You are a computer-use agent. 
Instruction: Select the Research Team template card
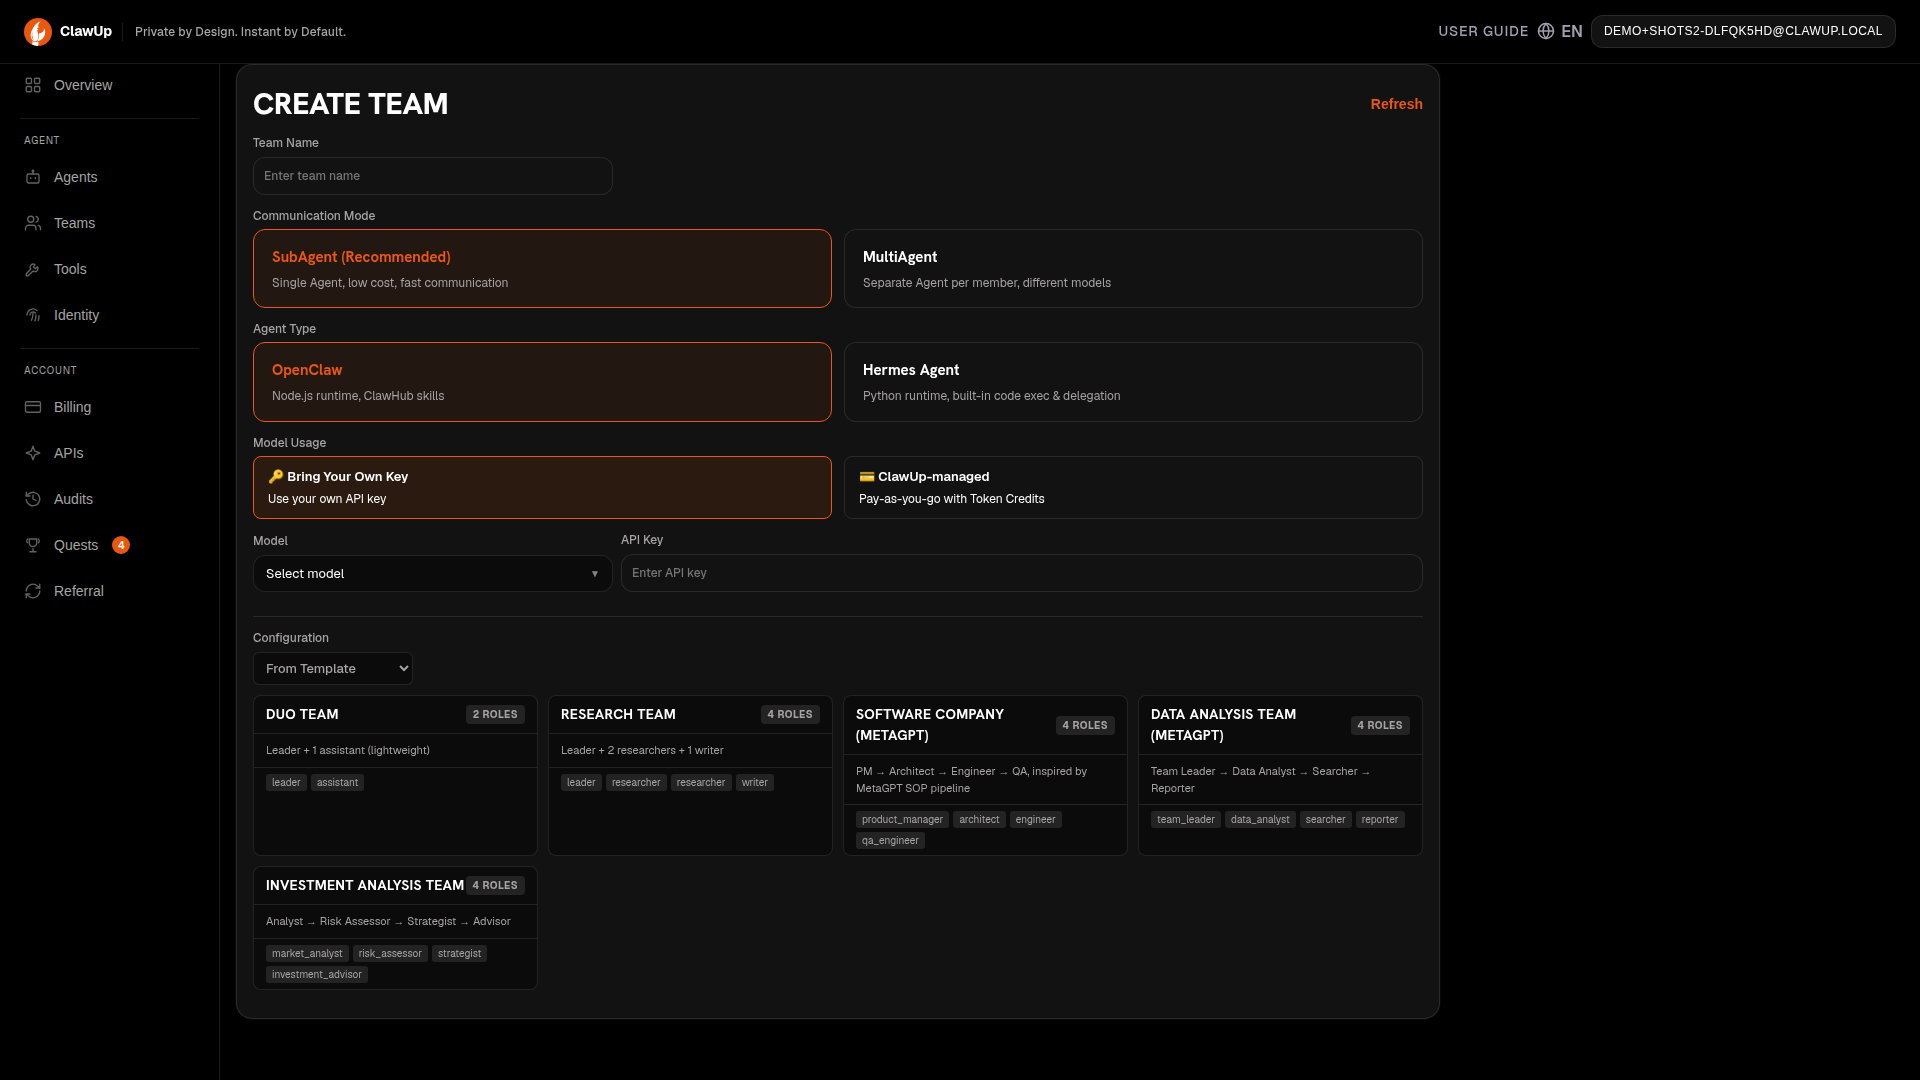point(690,776)
